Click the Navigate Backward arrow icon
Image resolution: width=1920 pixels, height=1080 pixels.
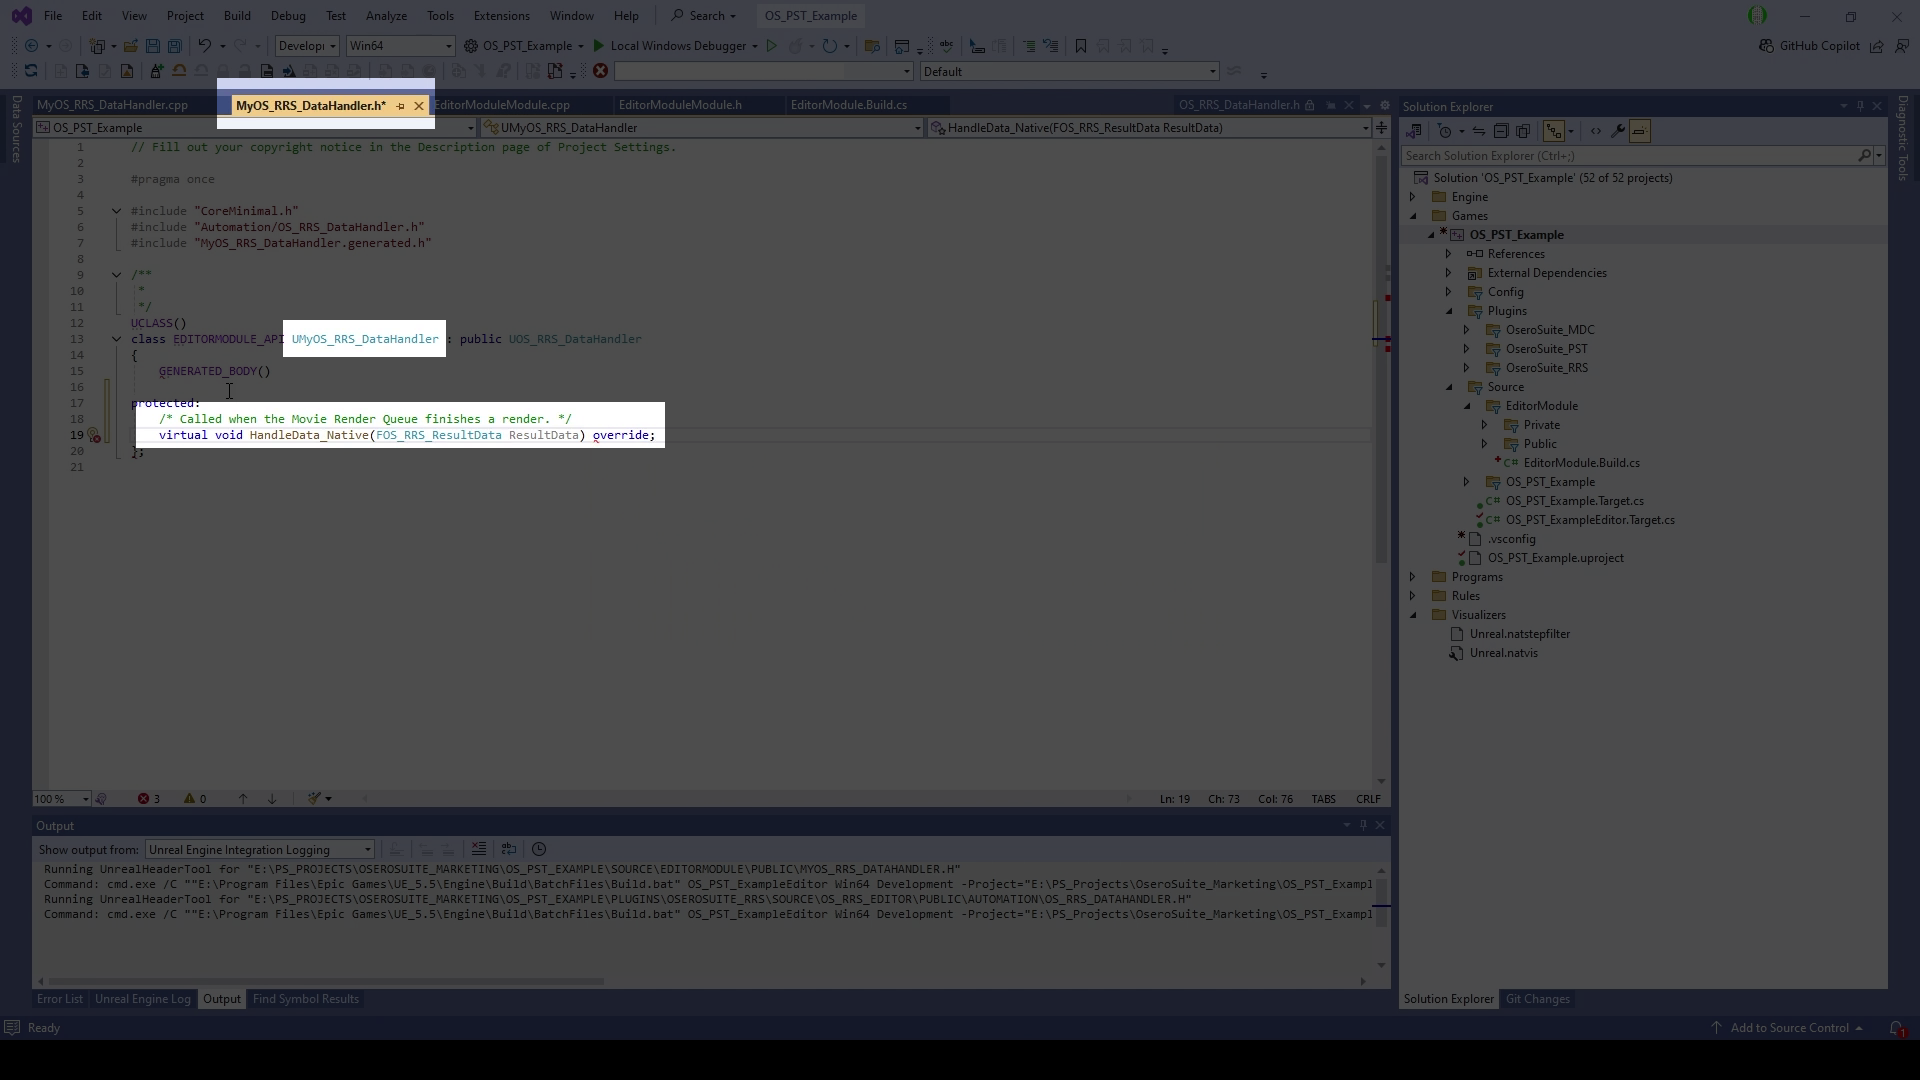click(x=32, y=46)
